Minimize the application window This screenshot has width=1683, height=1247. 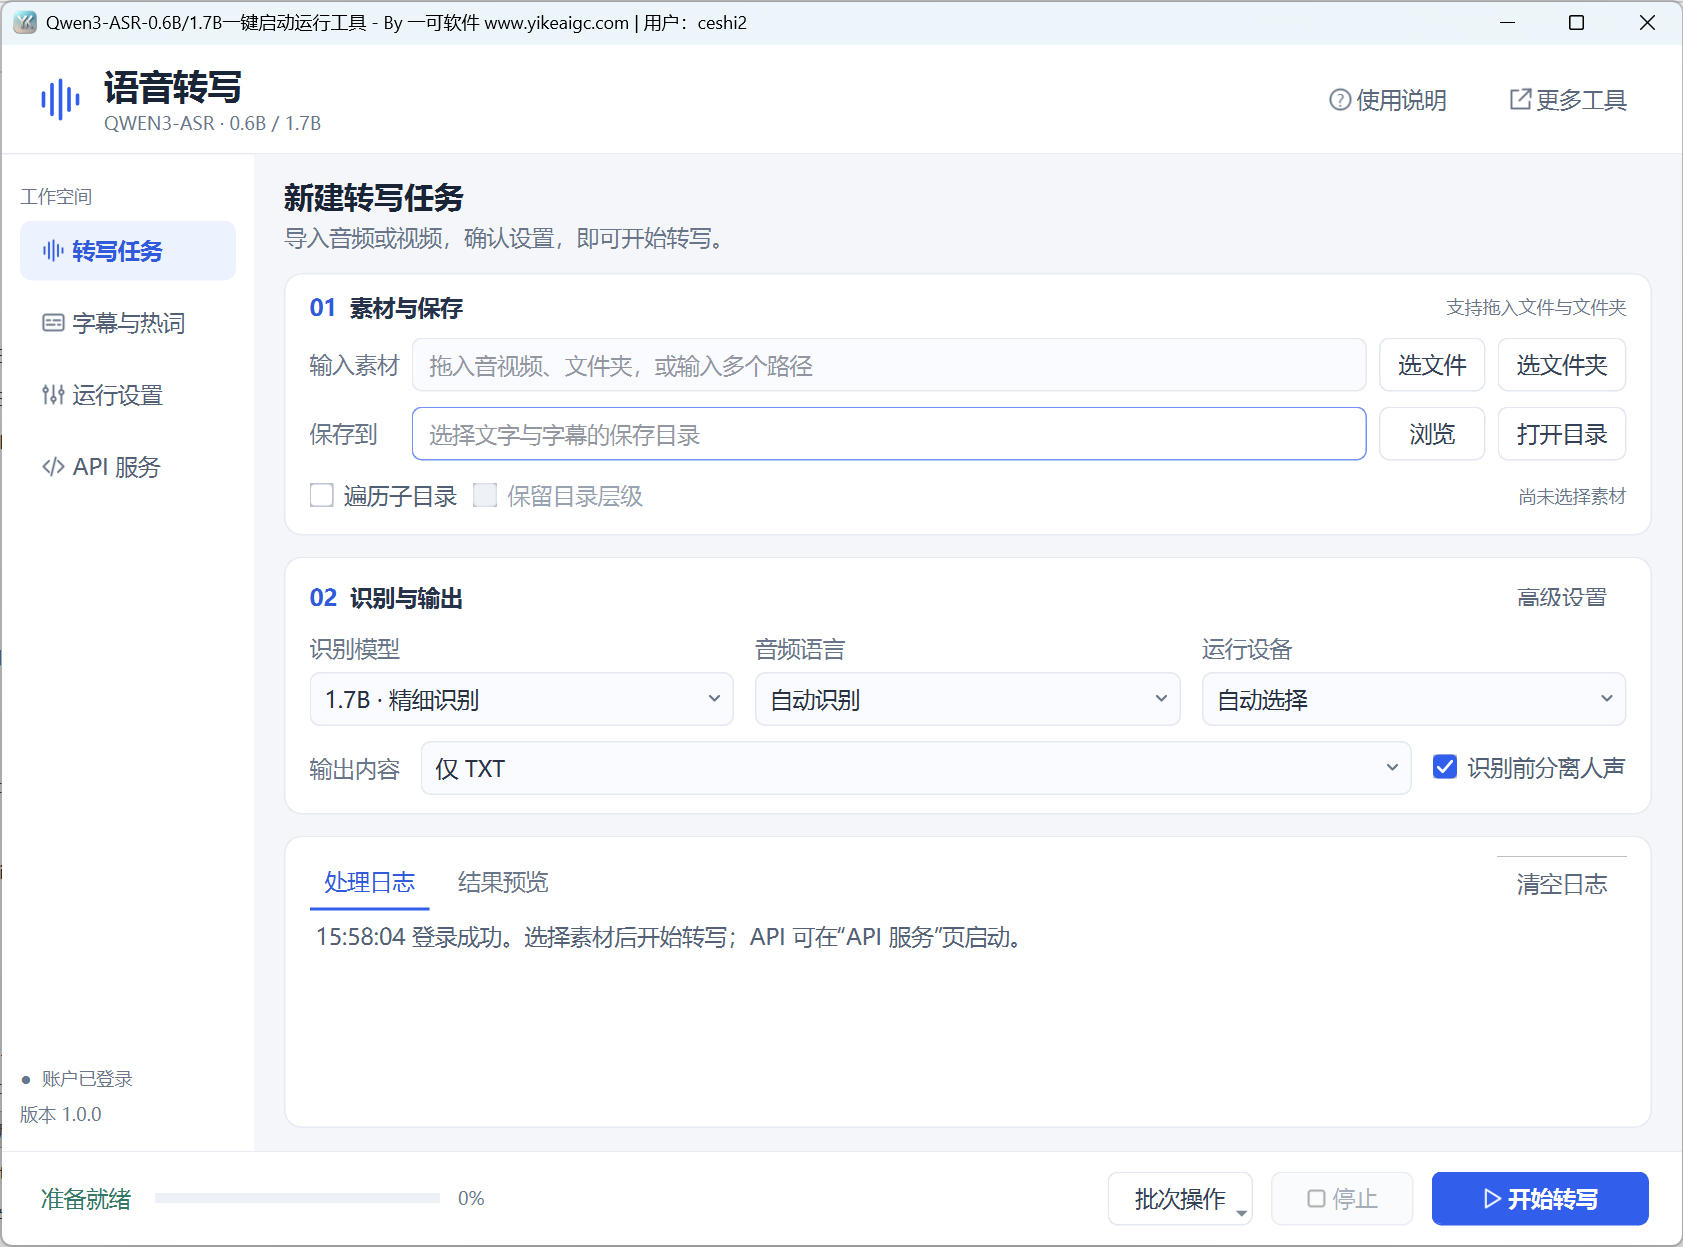(x=1508, y=22)
